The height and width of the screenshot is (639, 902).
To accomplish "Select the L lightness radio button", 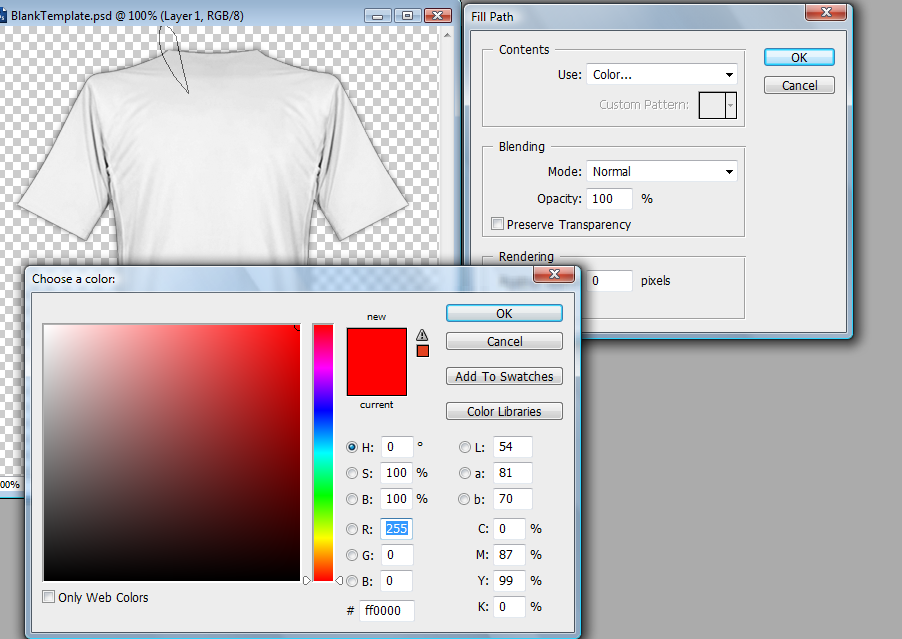I will 465,447.
